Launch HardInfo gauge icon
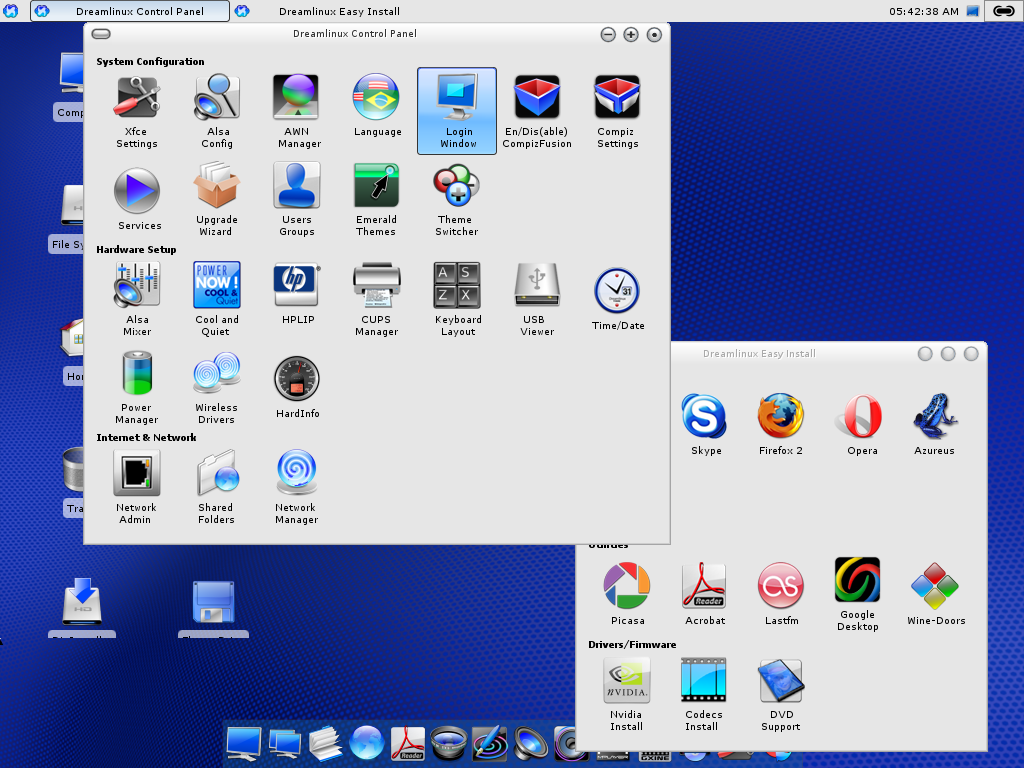1024x768 pixels. coord(297,387)
